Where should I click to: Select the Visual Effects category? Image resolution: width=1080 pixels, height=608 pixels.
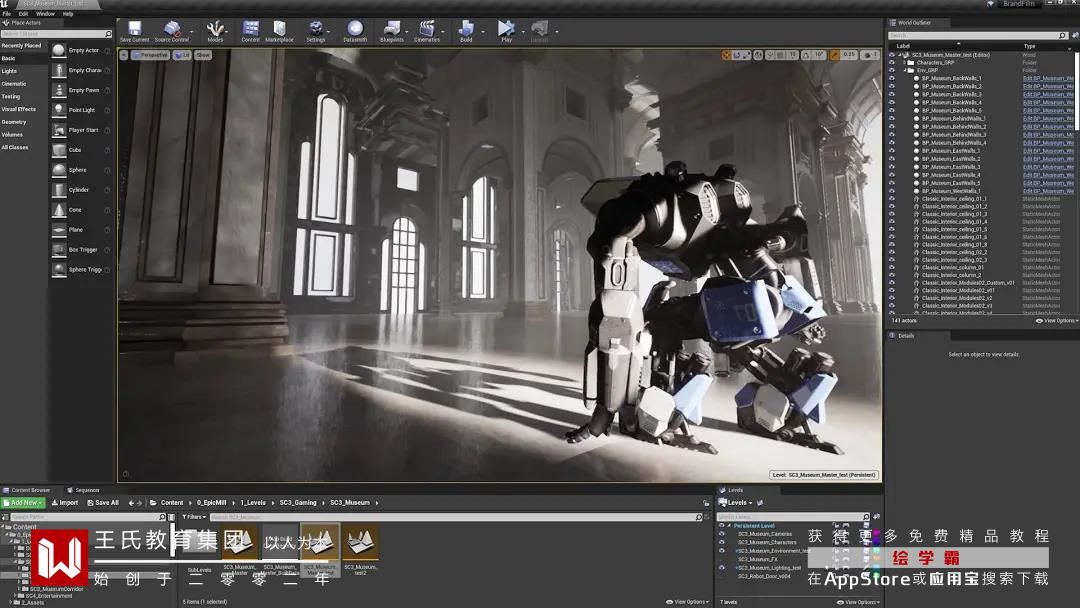[19, 109]
